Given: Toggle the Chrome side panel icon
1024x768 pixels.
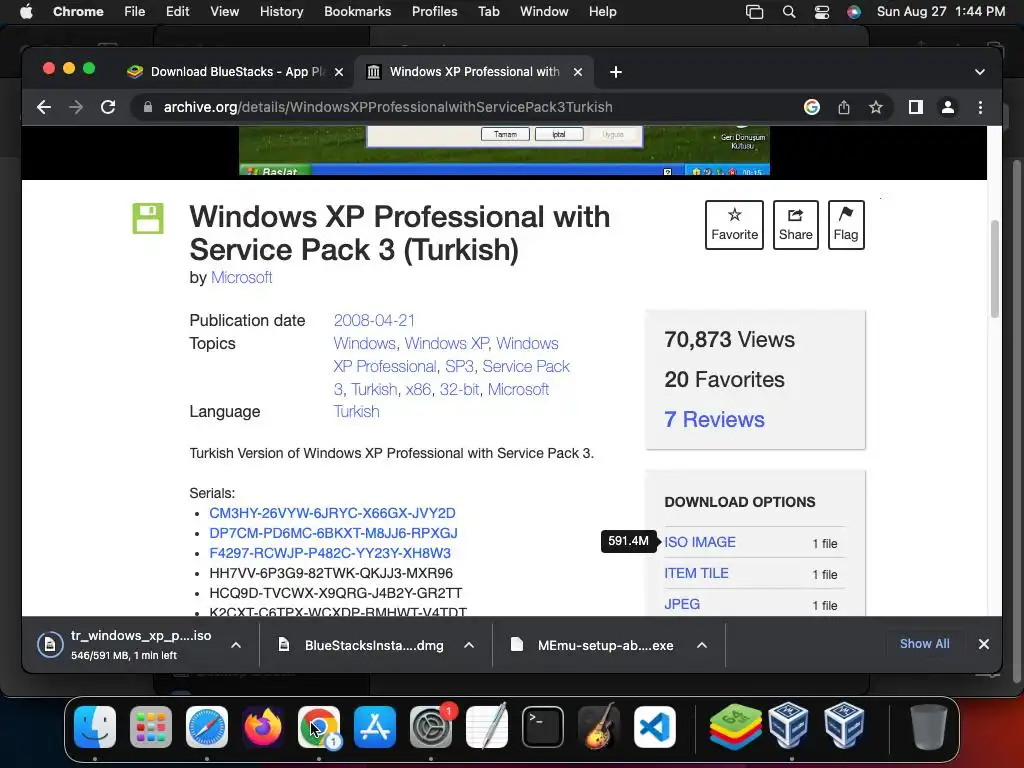Looking at the screenshot, I should (x=916, y=107).
